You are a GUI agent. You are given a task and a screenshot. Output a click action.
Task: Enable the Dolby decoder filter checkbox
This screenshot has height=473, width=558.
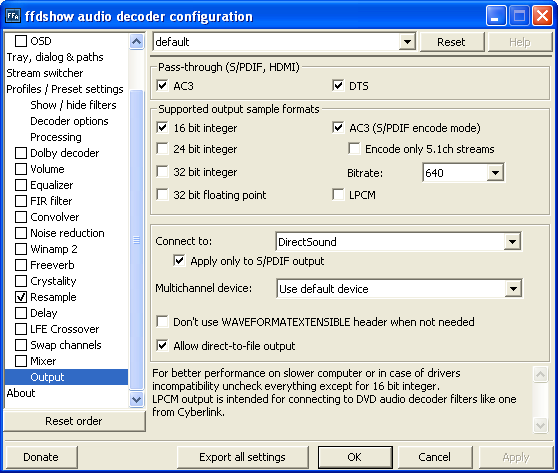click(x=21, y=153)
